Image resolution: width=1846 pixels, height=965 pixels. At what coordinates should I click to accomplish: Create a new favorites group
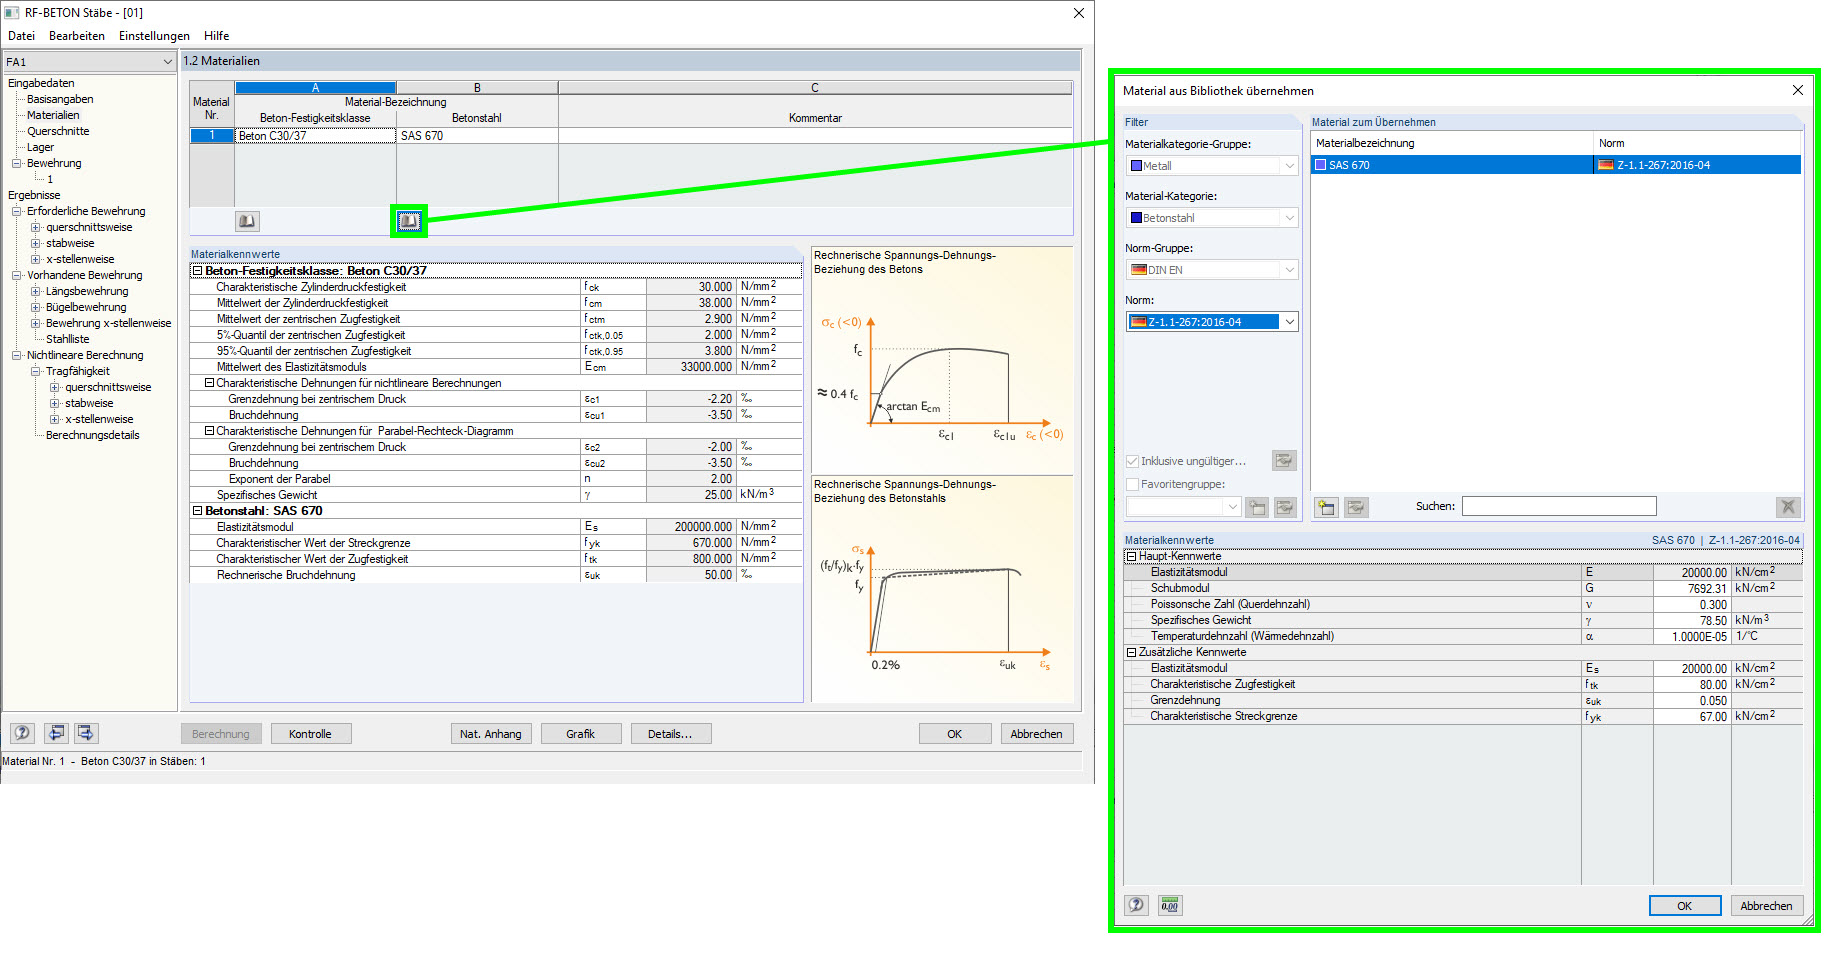point(1257,507)
